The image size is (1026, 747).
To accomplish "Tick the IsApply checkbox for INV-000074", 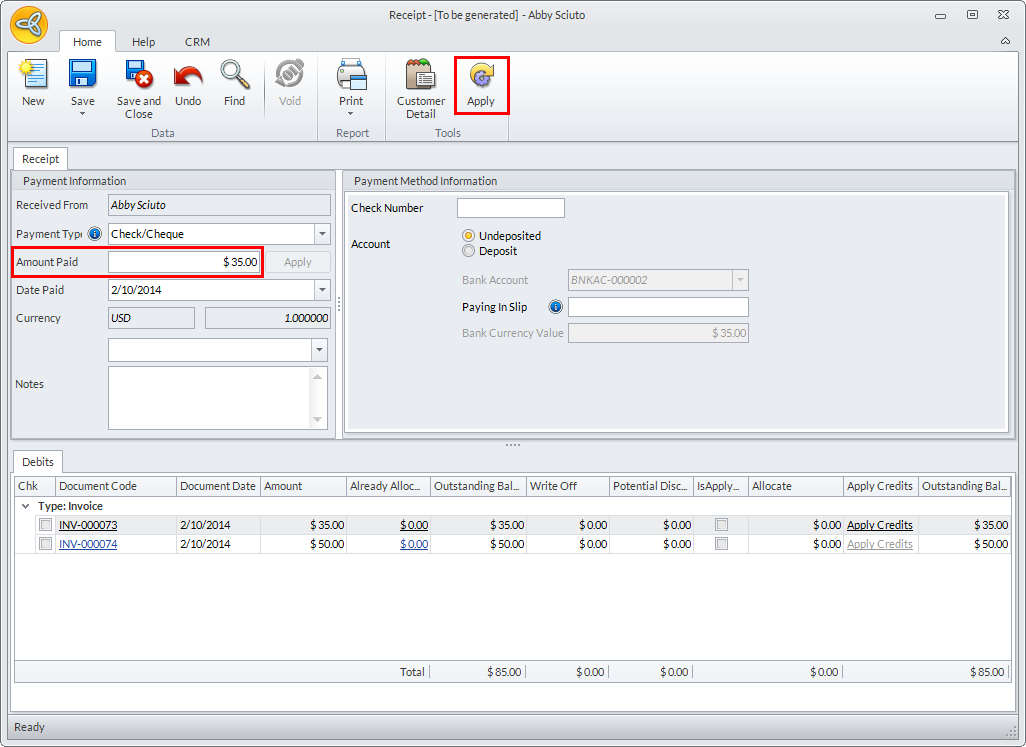I will point(721,544).
